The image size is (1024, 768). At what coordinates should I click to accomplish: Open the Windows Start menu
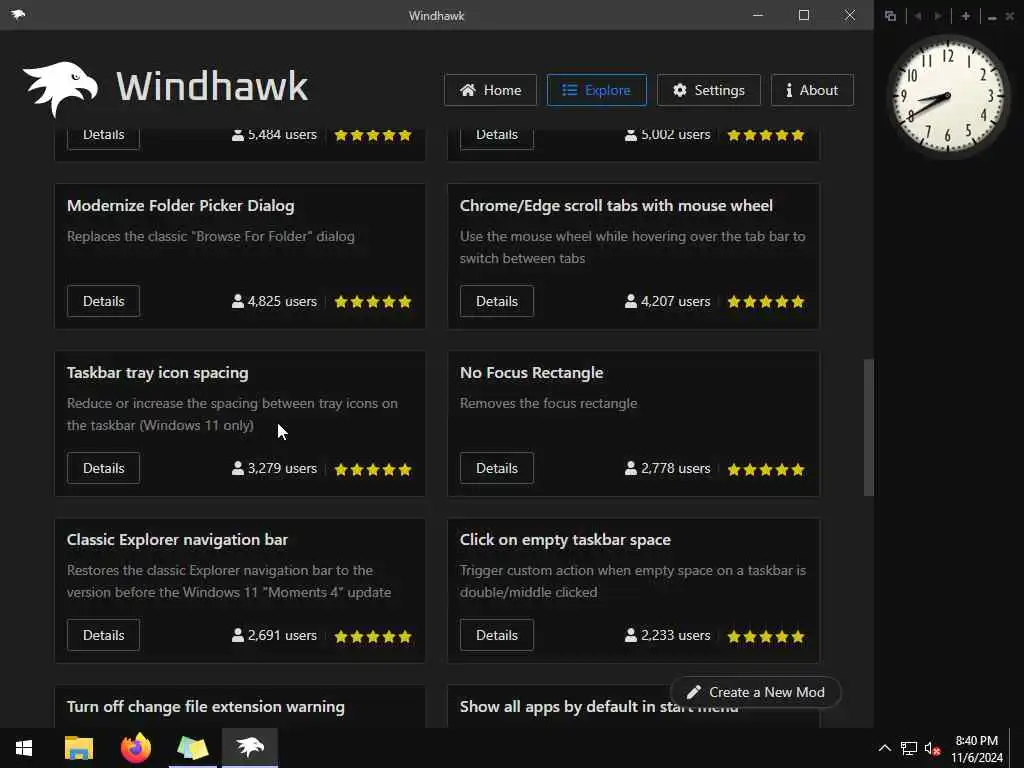pyautogui.click(x=24, y=748)
